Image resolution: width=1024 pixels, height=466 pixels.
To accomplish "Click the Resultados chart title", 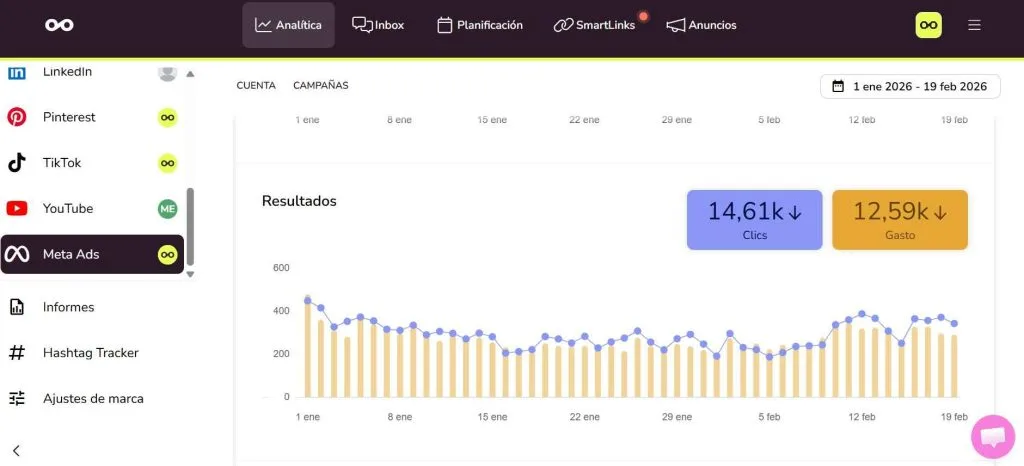I will point(299,201).
